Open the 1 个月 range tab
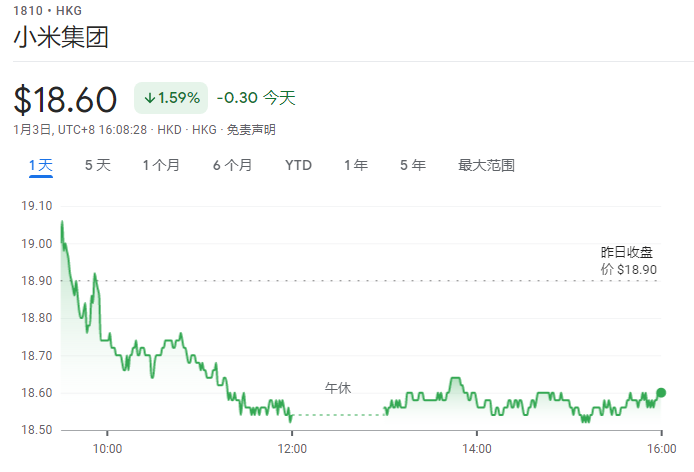The image size is (694, 472). click(x=161, y=165)
